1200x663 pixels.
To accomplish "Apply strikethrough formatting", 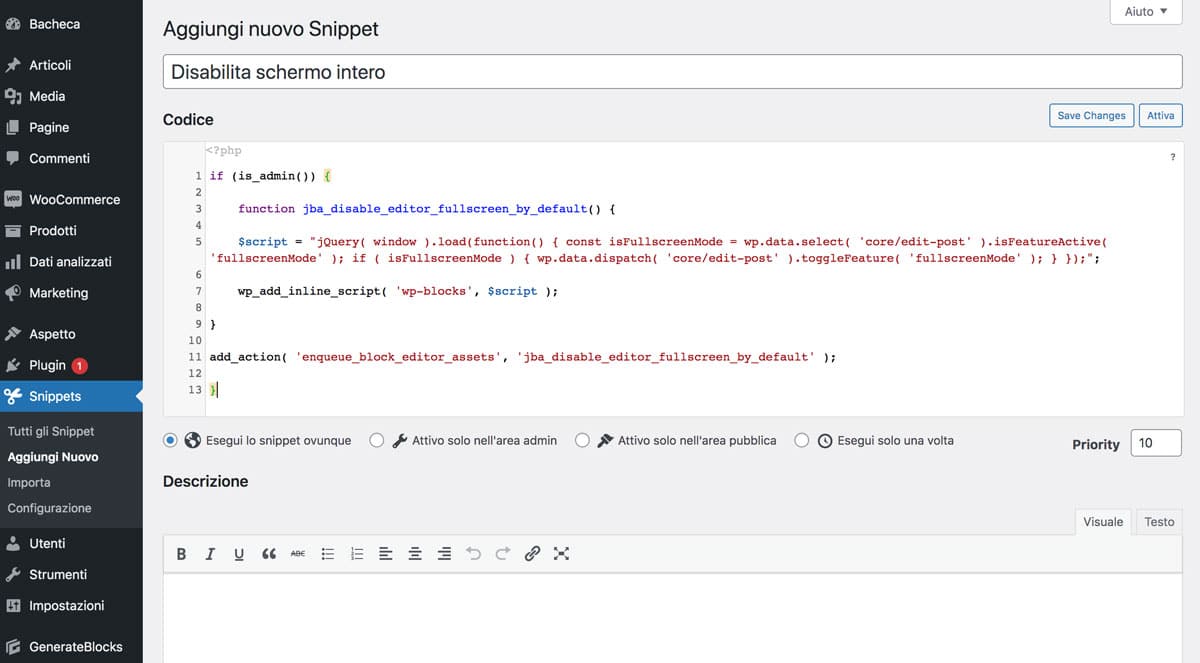I will 298,553.
